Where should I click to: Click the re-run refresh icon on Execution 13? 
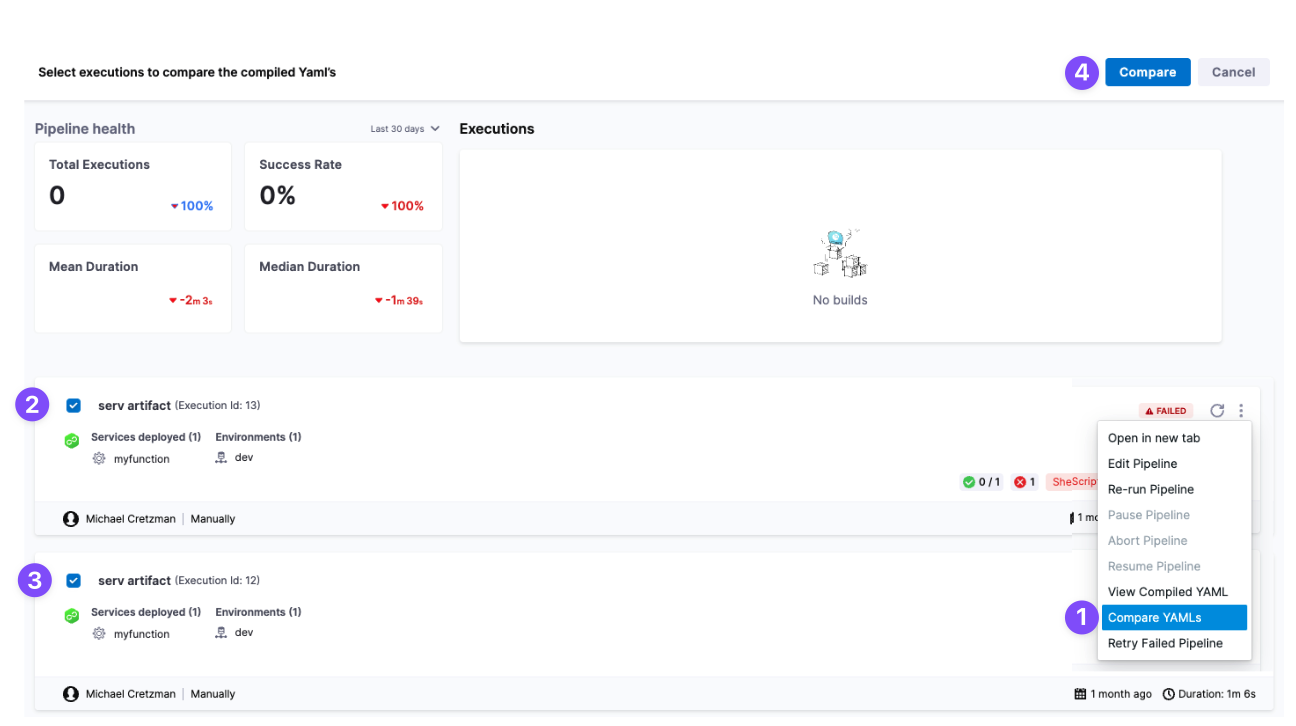pyautogui.click(x=1217, y=410)
